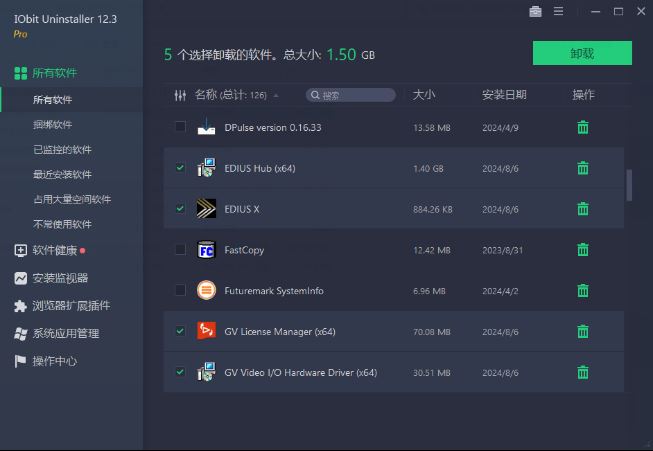Click trash icon for GV Video I/O Driver
The height and width of the screenshot is (451, 653).
point(583,372)
